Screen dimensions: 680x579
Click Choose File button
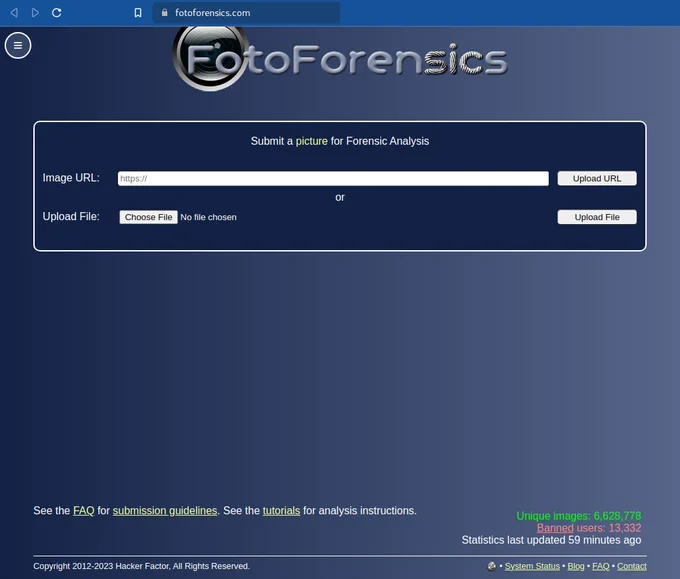148,217
